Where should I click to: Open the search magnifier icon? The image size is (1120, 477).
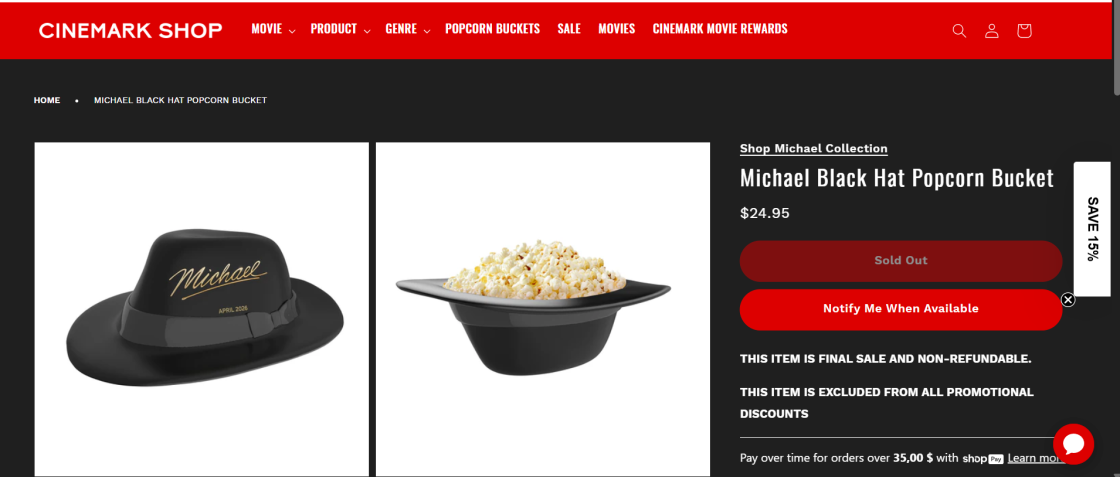[959, 31]
